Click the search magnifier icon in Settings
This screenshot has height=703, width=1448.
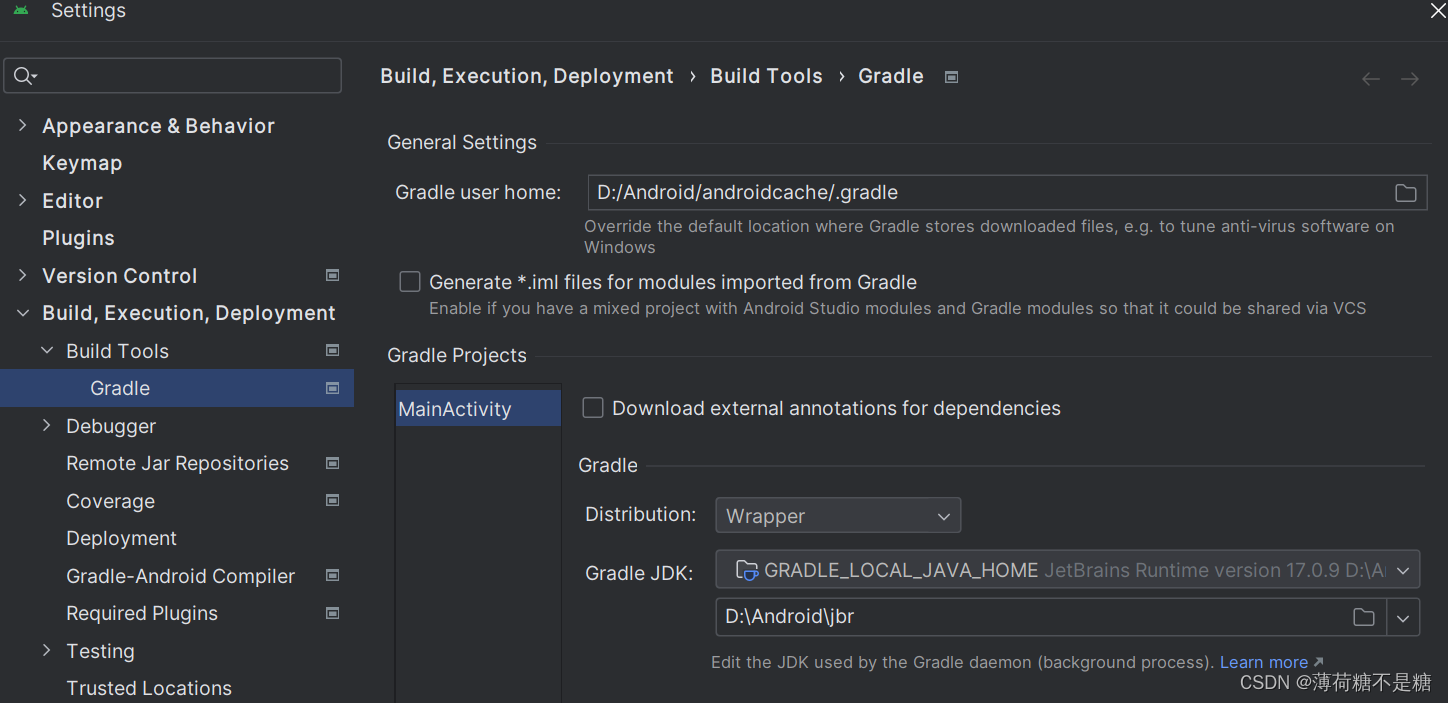pyautogui.click(x=24, y=76)
